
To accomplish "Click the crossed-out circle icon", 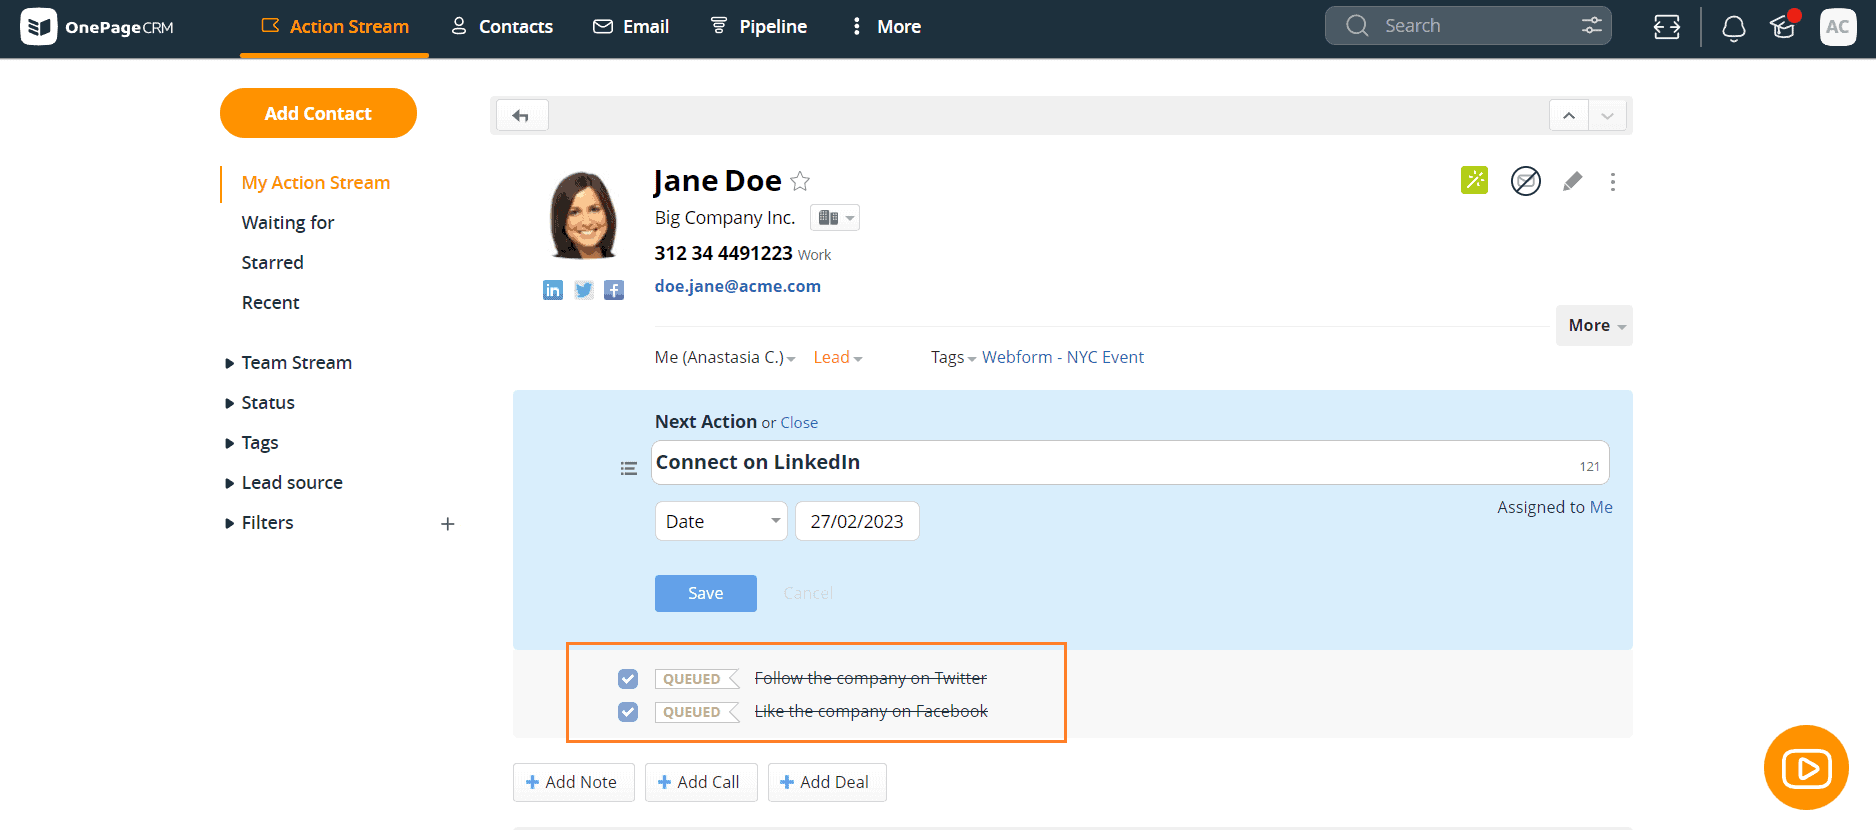I will (1525, 181).
